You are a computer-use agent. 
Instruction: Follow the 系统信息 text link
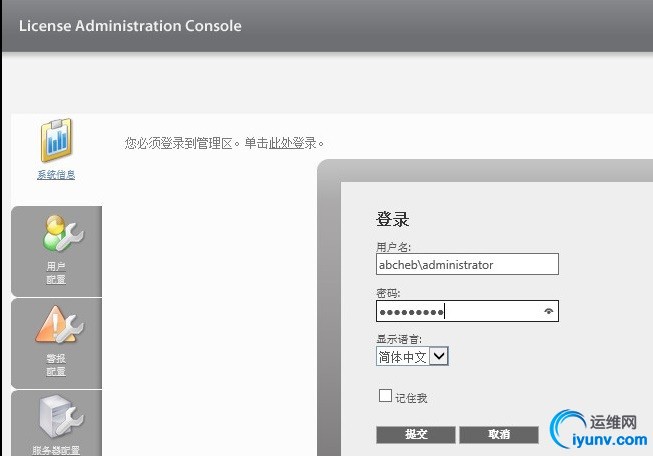click(56, 175)
